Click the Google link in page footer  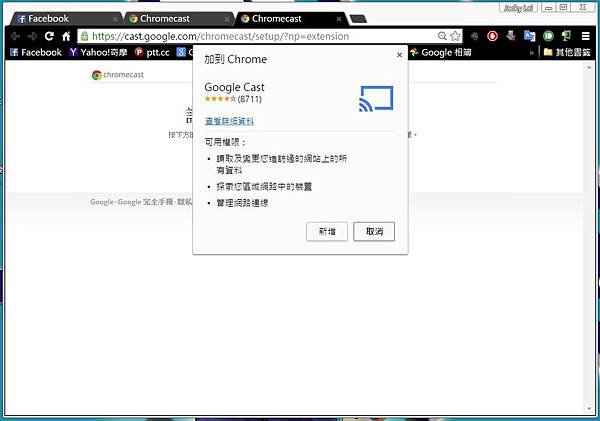(102, 202)
